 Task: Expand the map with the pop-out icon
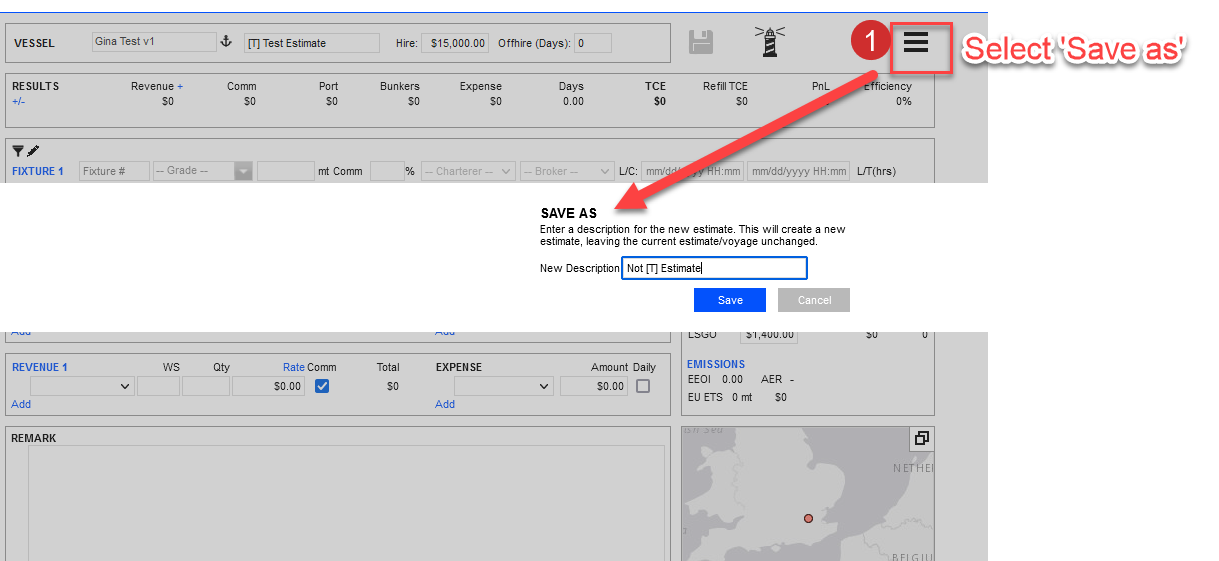pos(921,438)
